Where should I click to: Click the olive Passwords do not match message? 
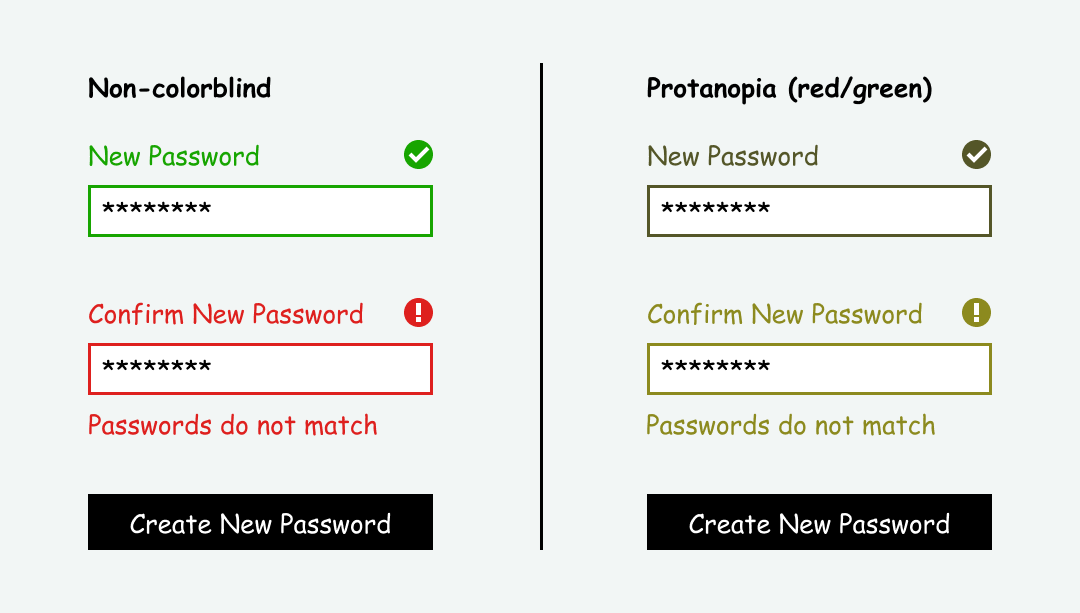click(x=791, y=426)
